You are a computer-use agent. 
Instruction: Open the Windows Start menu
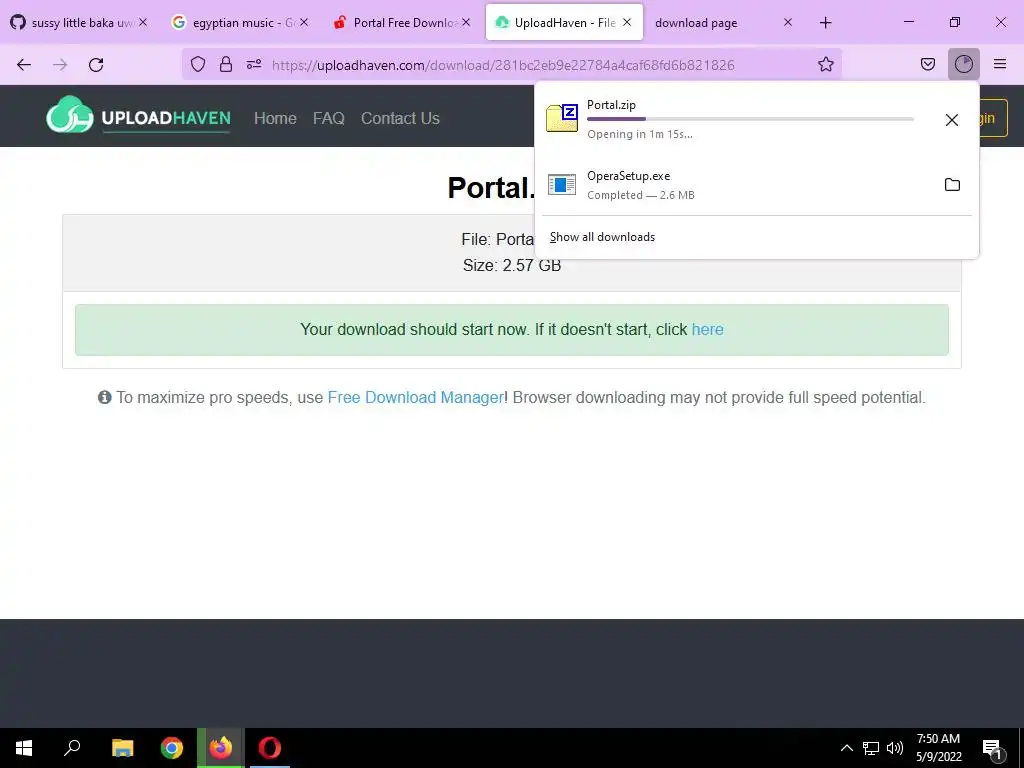24,748
